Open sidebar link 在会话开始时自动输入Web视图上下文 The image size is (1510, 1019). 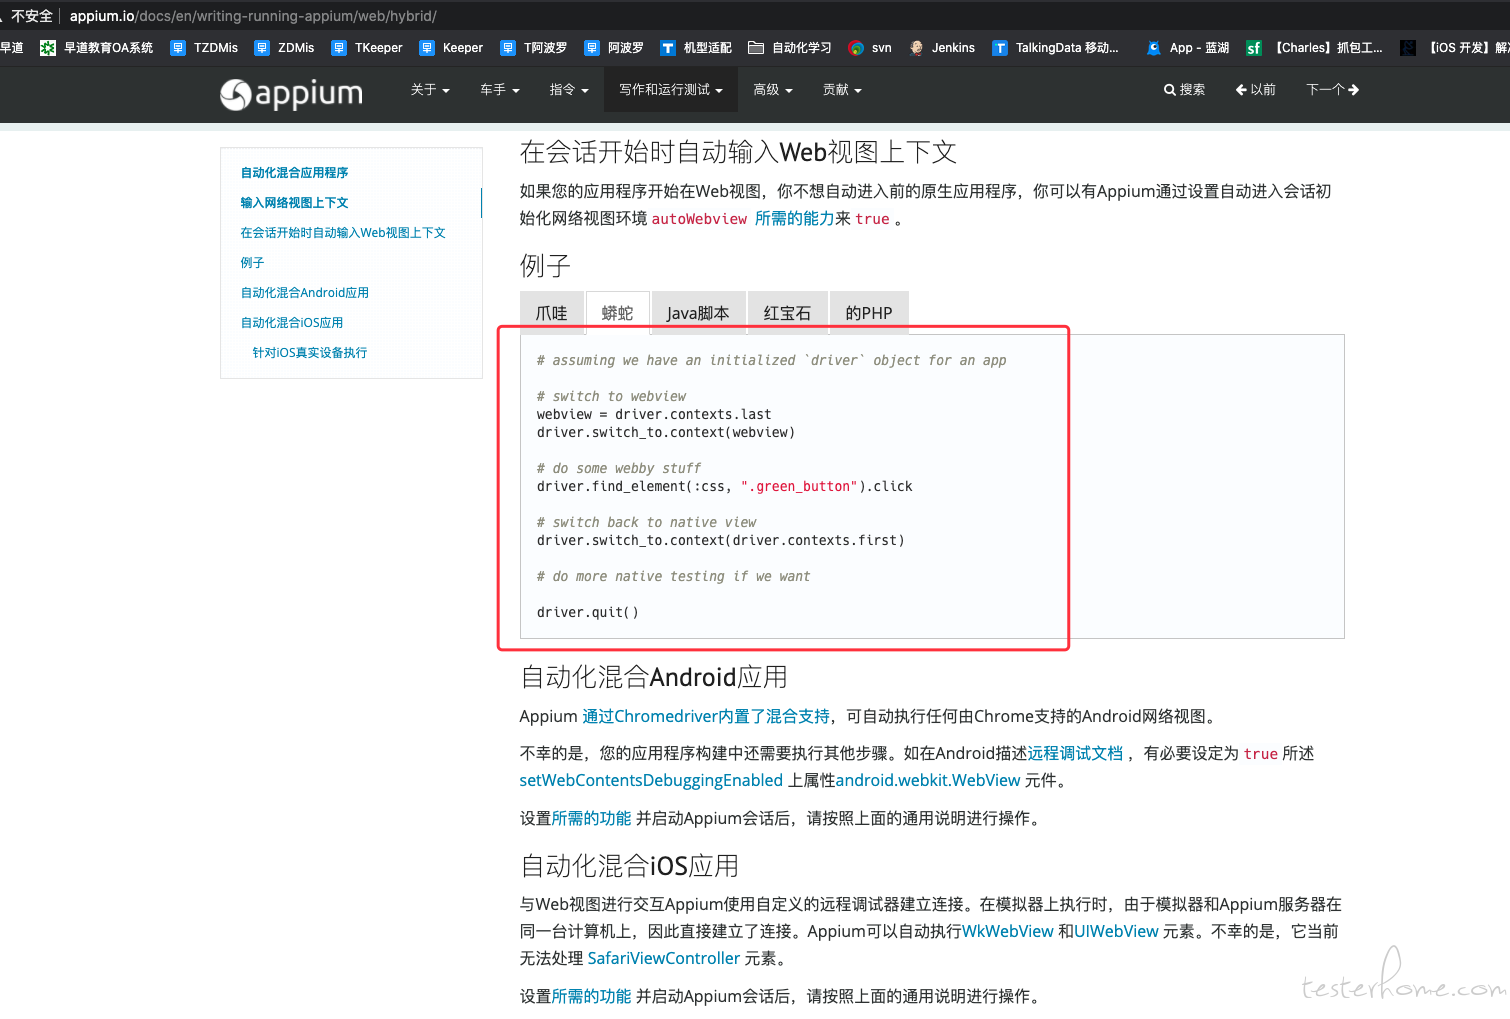[343, 233]
